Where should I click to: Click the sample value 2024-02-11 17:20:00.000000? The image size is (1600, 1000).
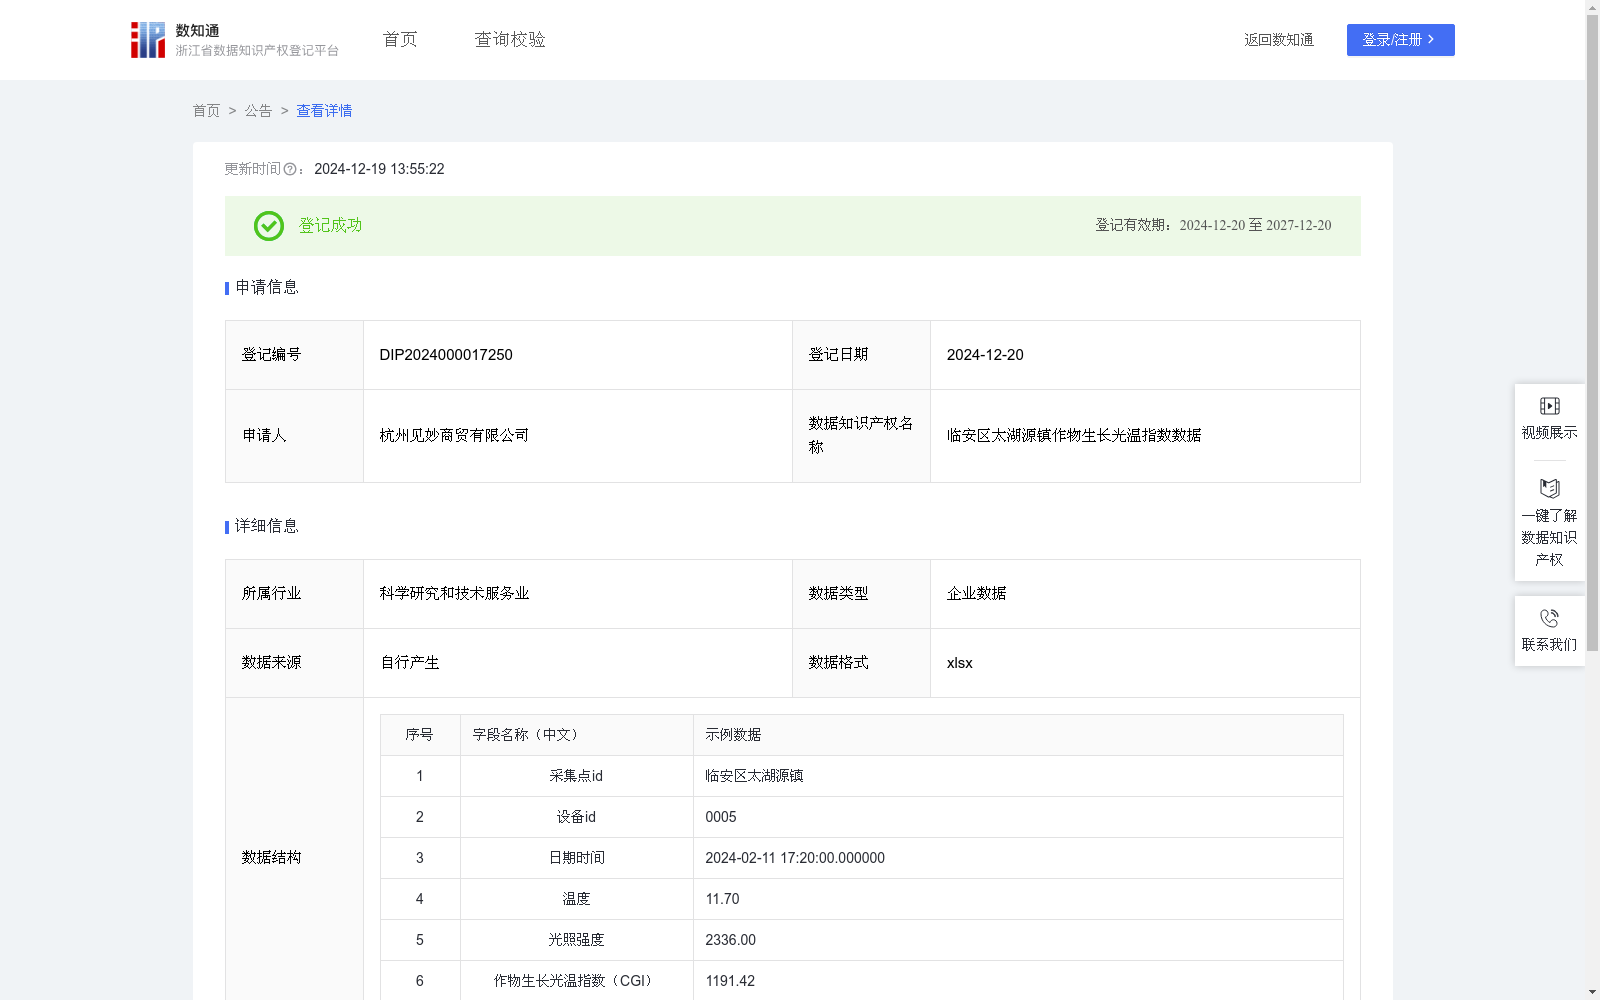(795, 858)
